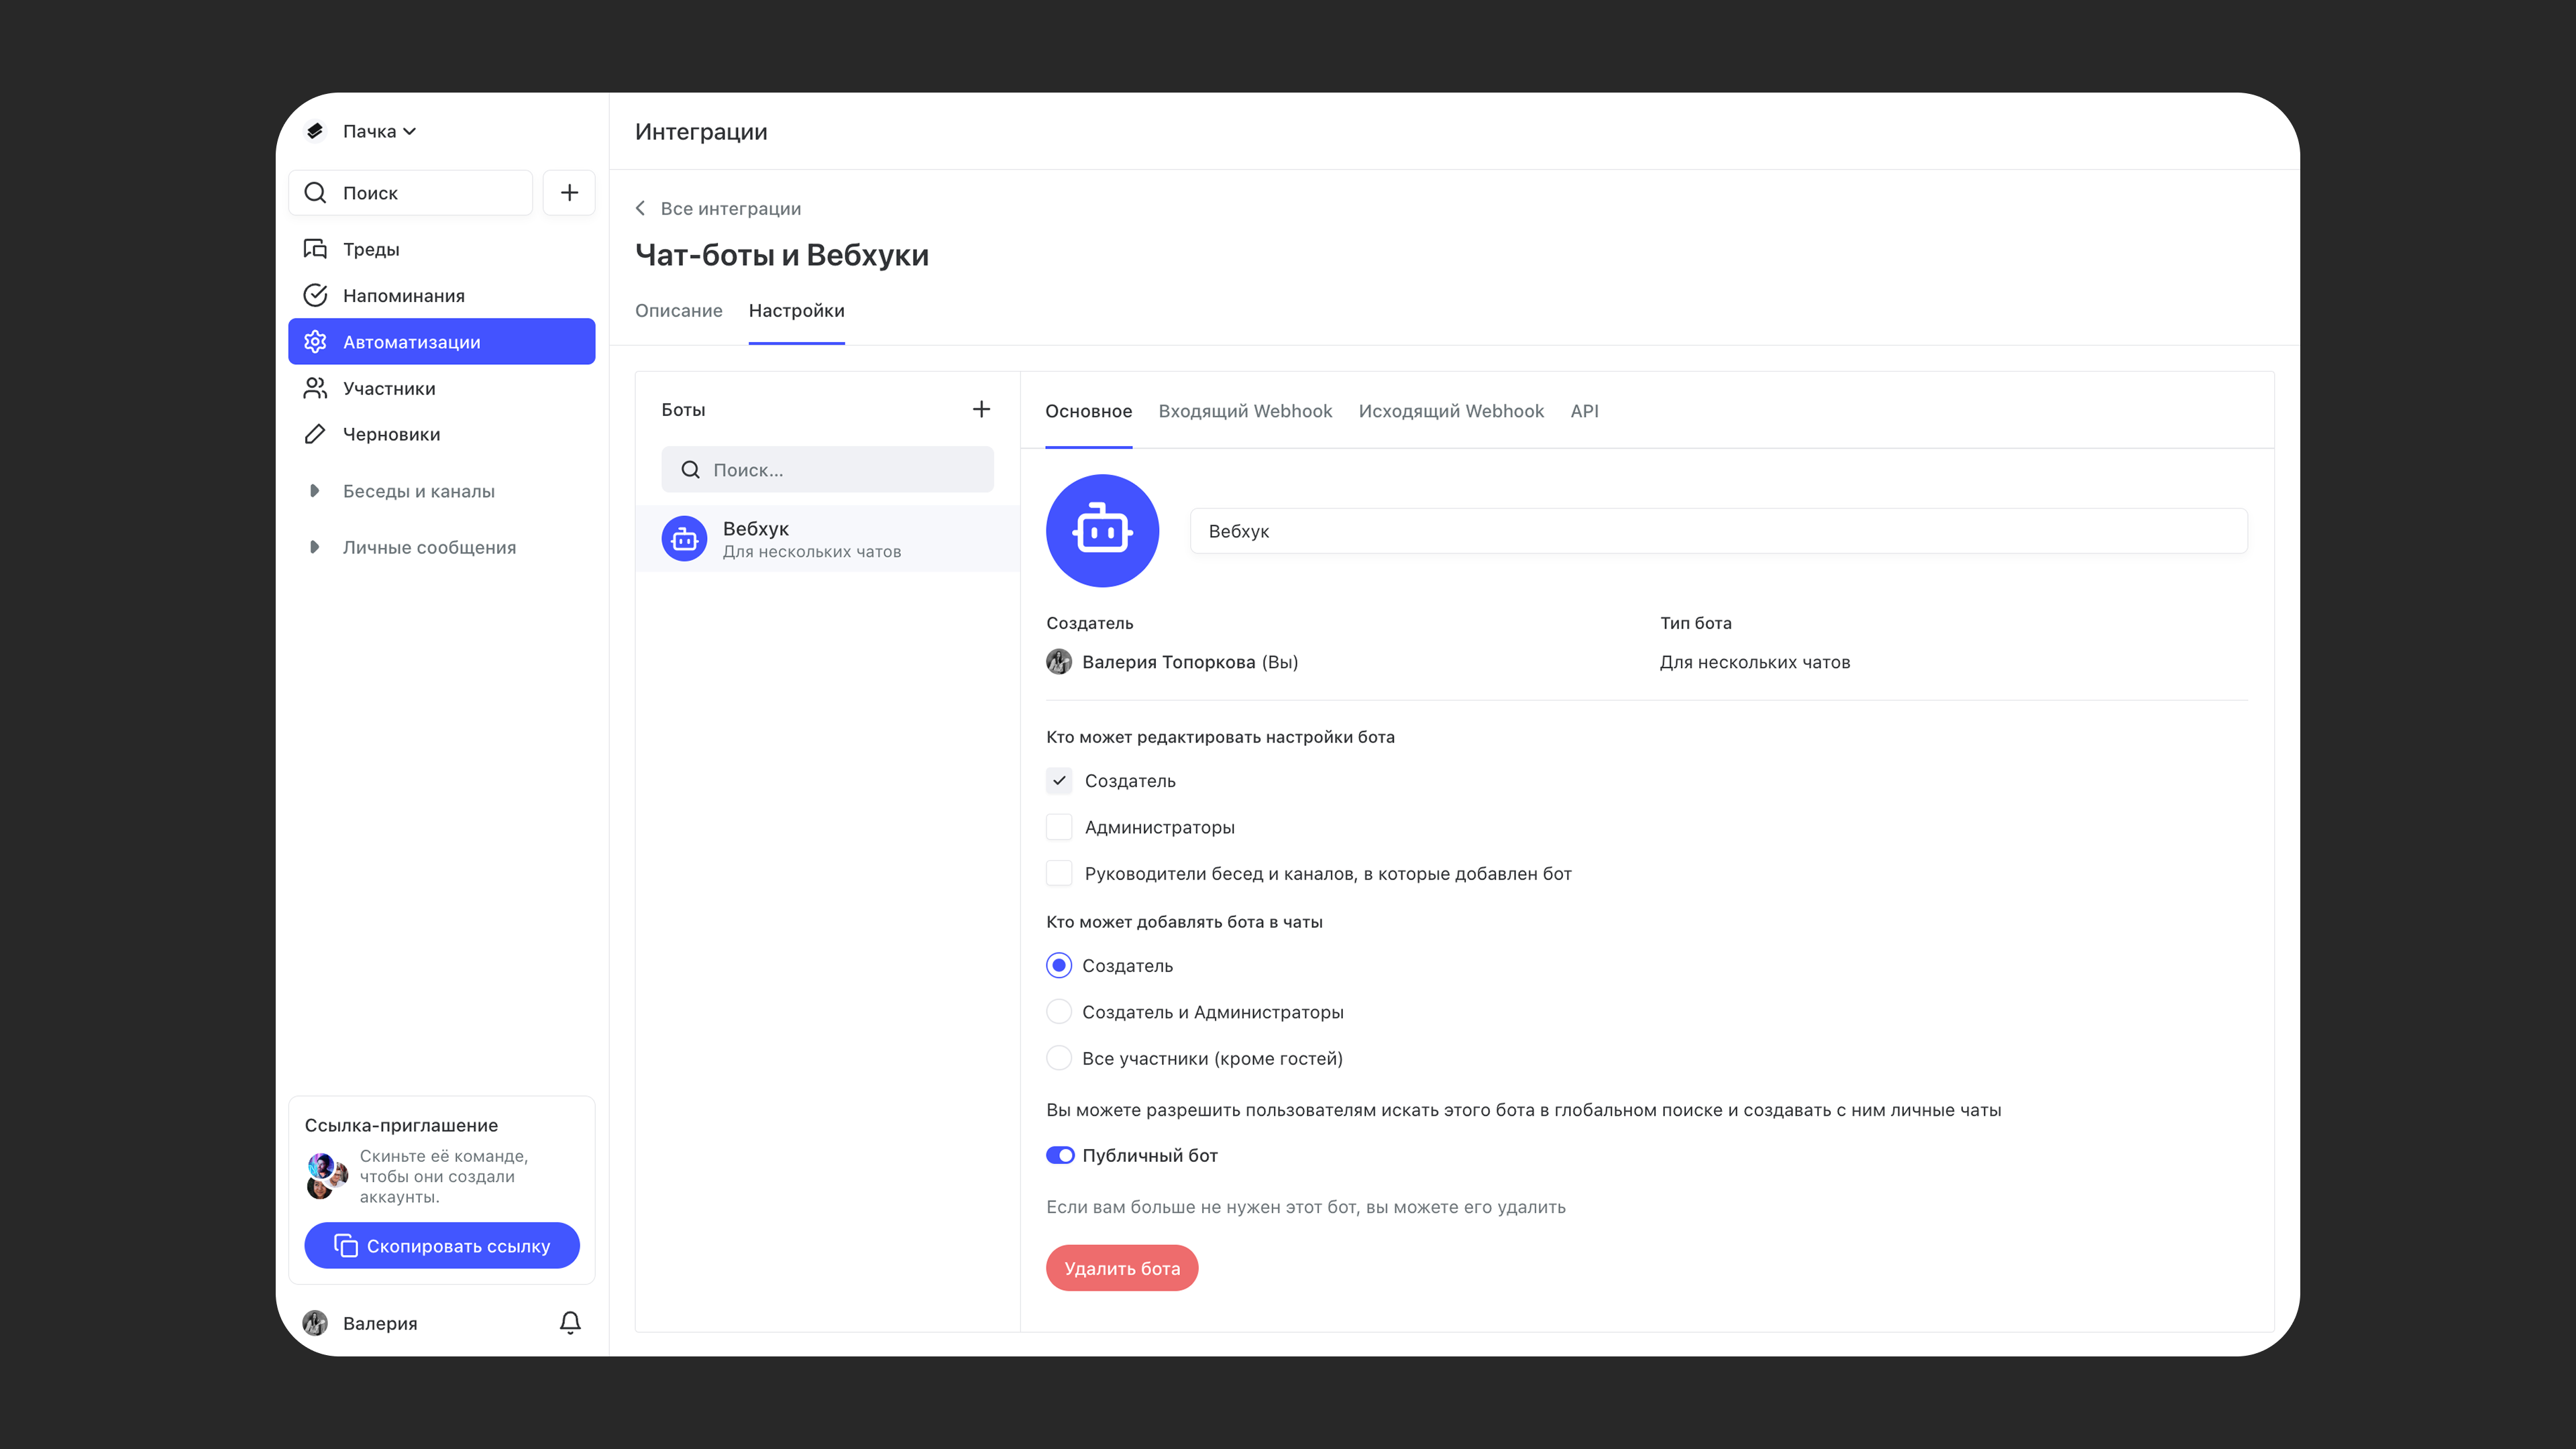
Task: Open Напоминания in sidebar
Action: (x=403, y=295)
